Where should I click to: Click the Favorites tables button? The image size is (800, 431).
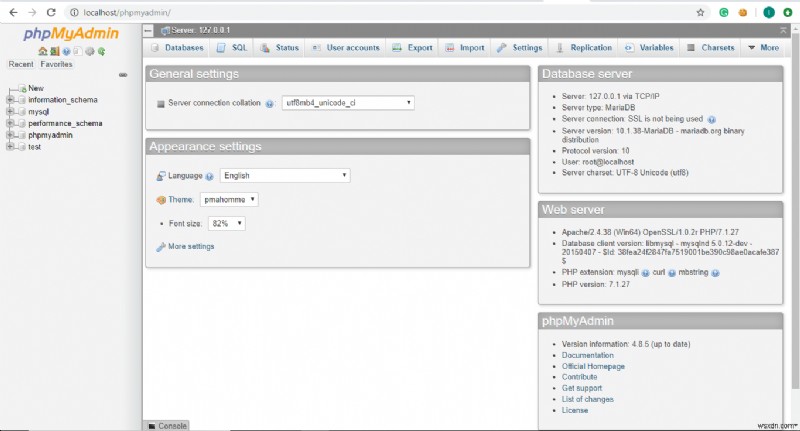56,64
